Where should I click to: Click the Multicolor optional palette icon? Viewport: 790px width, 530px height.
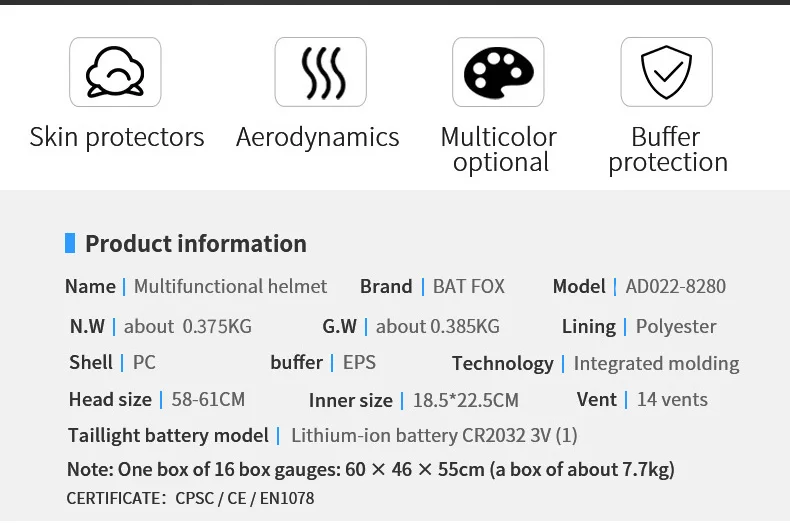coord(498,72)
